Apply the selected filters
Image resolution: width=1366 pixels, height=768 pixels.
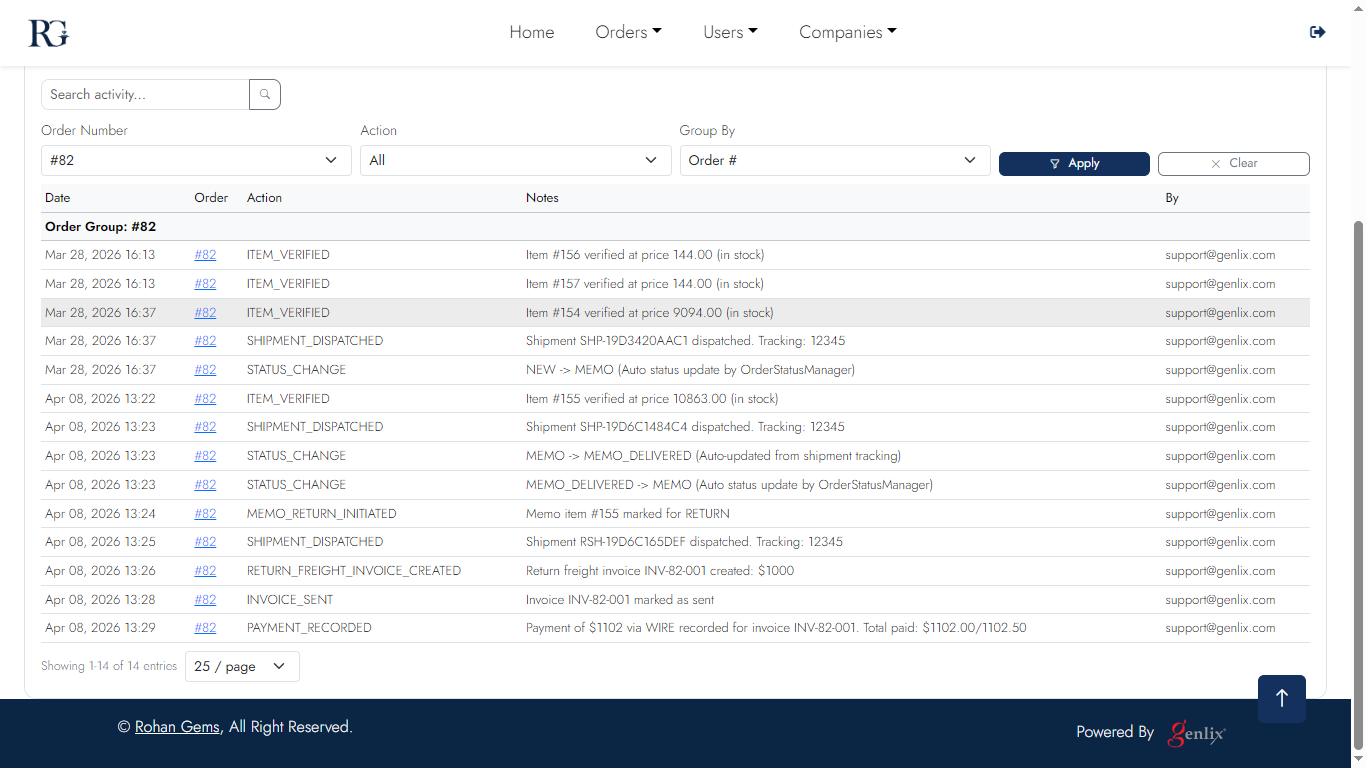(1074, 164)
